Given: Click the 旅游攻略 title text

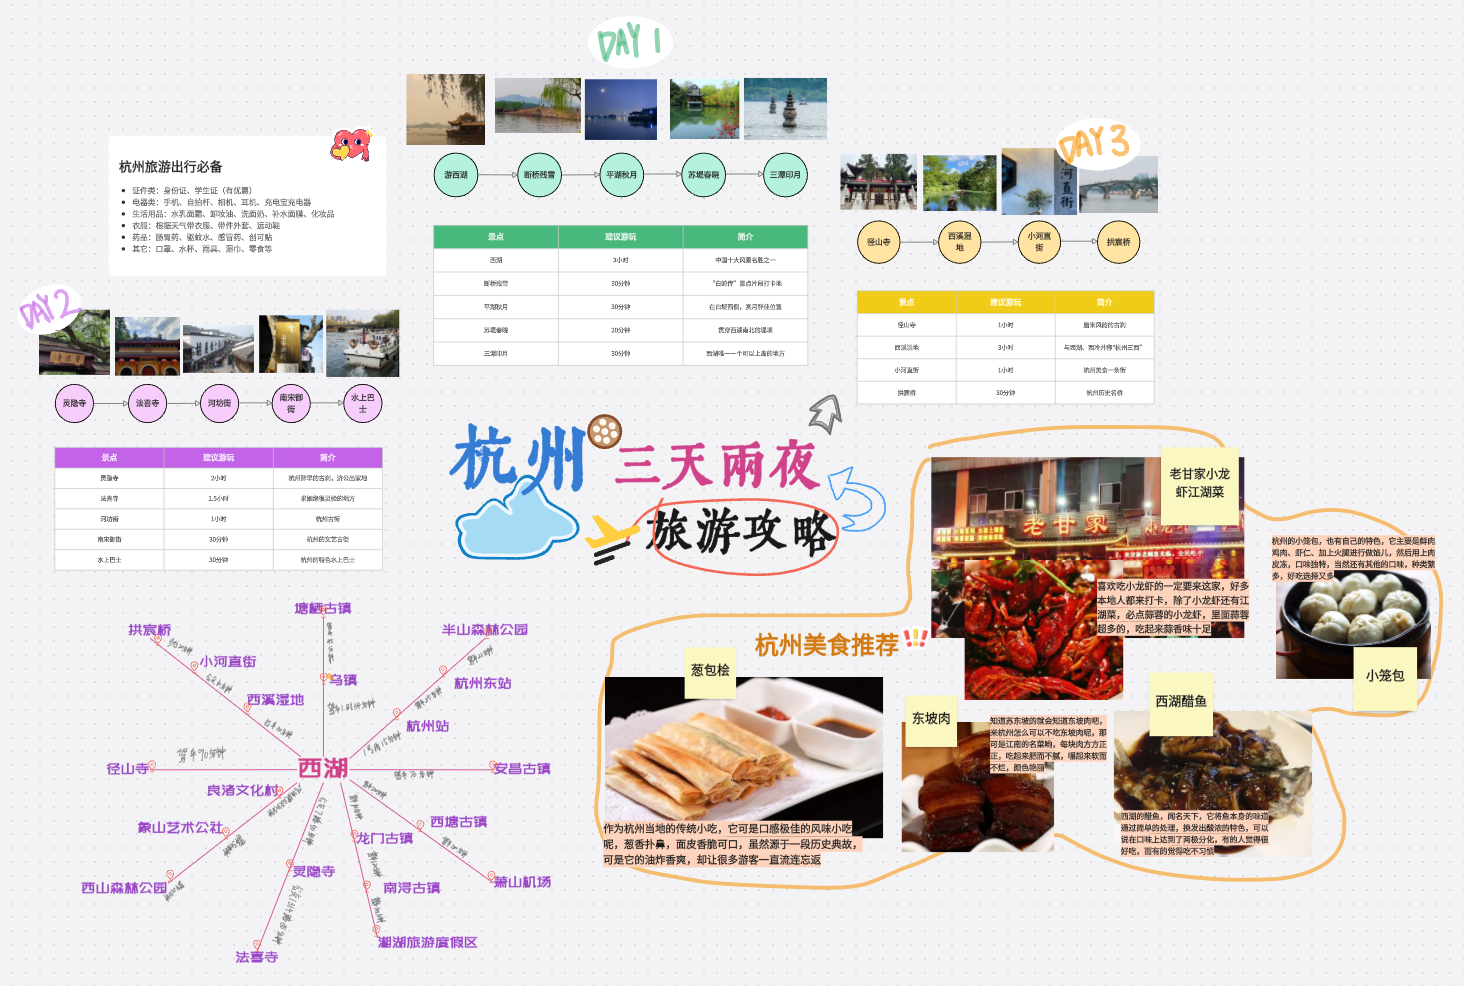Looking at the screenshot, I should pos(740,532).
